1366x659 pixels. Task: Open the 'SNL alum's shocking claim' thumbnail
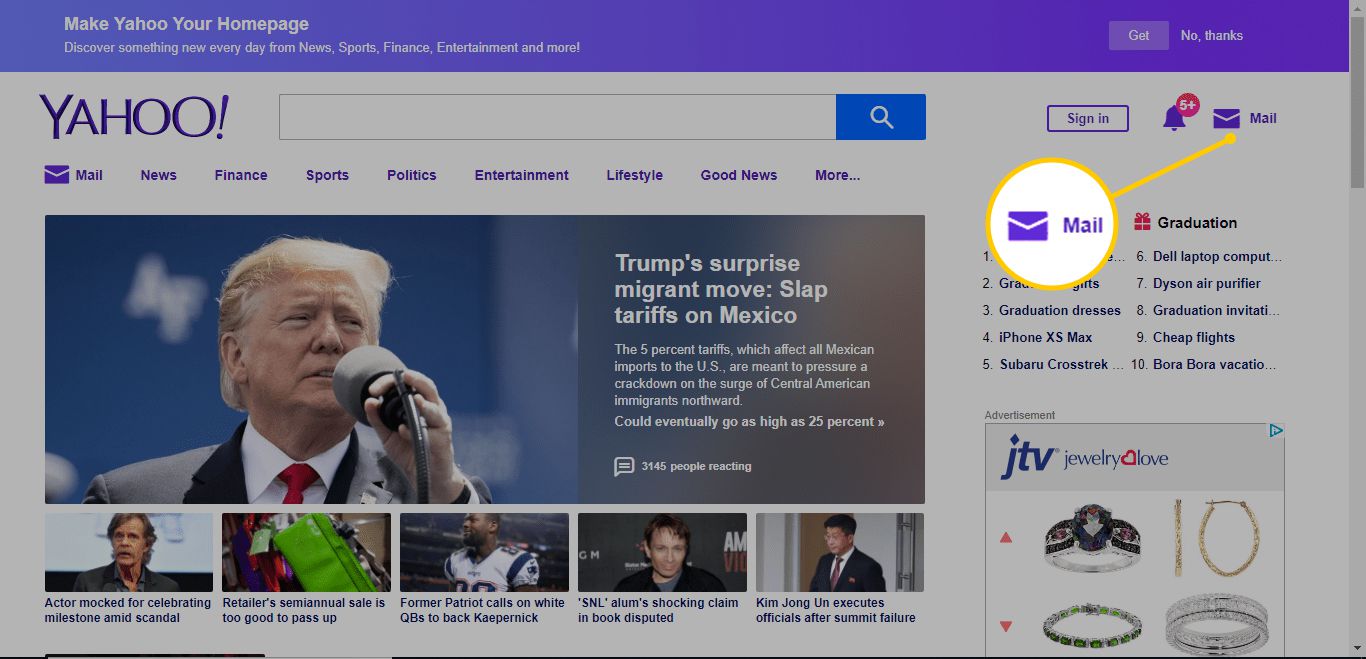coord(662,552)
